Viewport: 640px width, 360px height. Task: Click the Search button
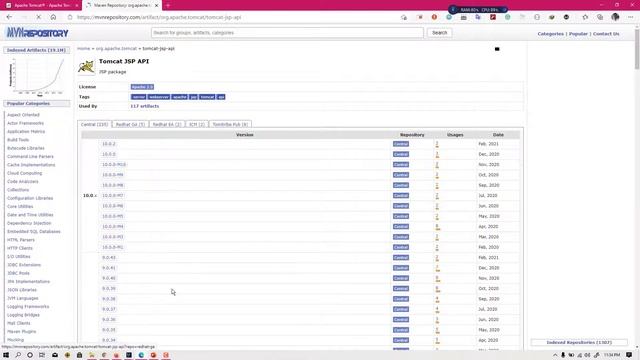pyautogui.click(x=440, y=33)
